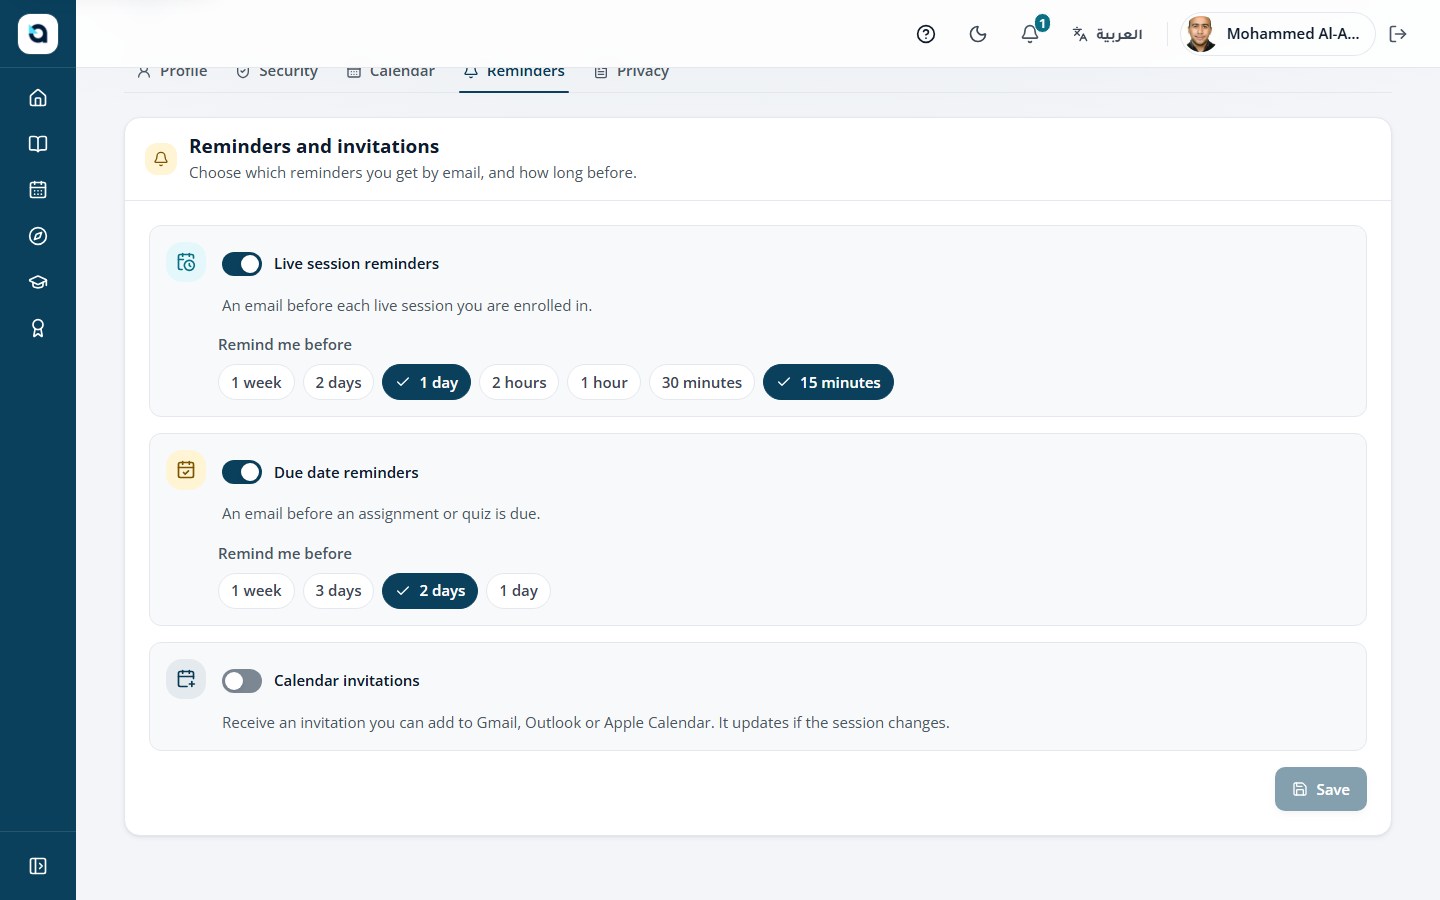Image resolution: width=1440 pixels, height=900 pixels.
Task: Switch to the Privacy tab
Action: click(x=631, y=72)
